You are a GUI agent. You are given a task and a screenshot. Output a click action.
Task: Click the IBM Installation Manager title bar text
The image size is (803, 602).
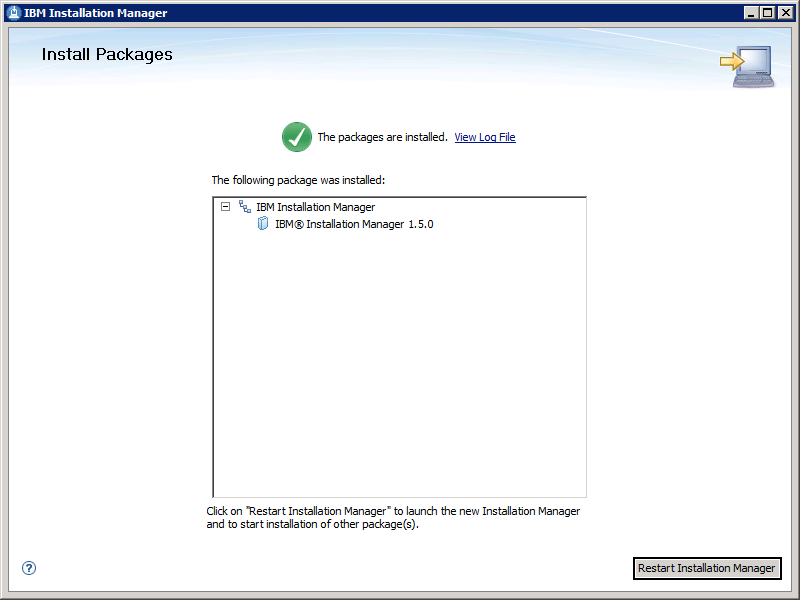pyautogui.click(x=96, y=13)
